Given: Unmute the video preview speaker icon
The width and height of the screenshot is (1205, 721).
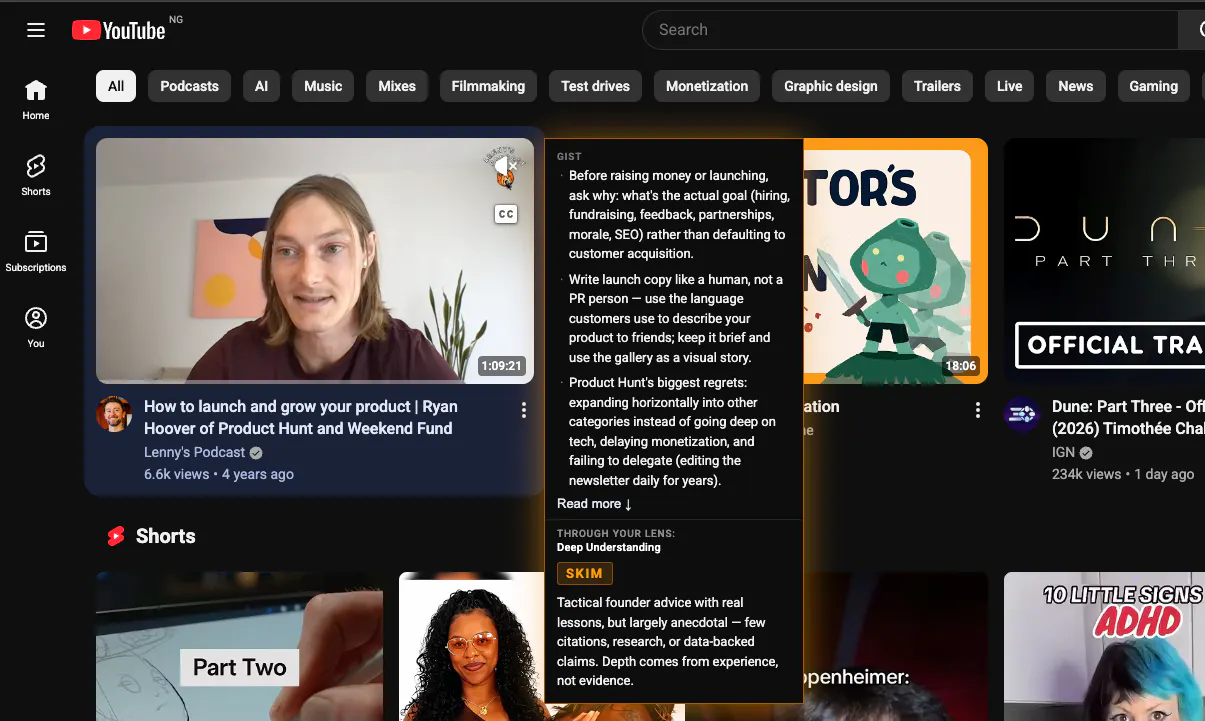Looking at the screenshot, I should [507, 167].
